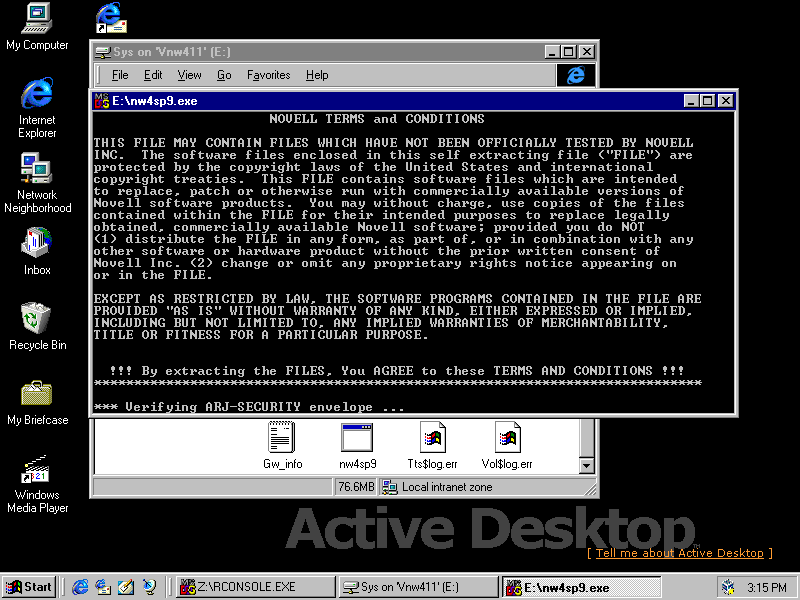This screenshot has height=600, width=800.
Task: Select the Windows Media Player desktop shortcut
Action: point(37,484)
